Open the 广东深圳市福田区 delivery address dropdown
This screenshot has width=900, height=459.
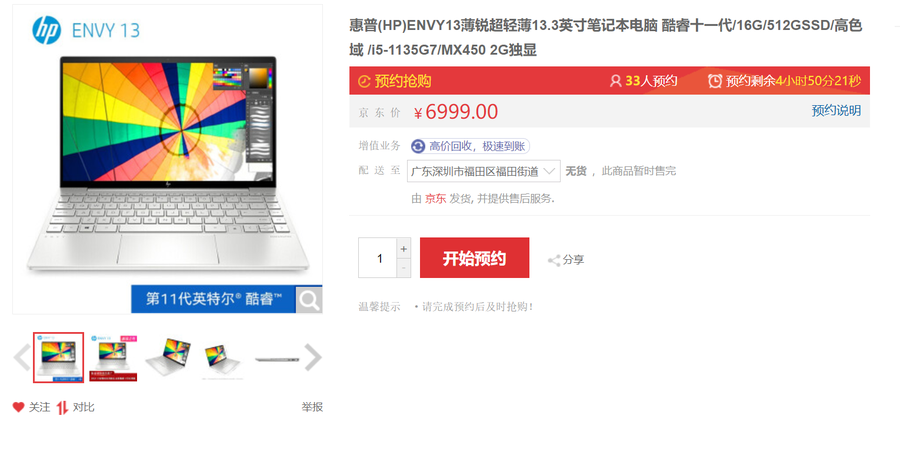pyautogui.click(x=483, y=171)
